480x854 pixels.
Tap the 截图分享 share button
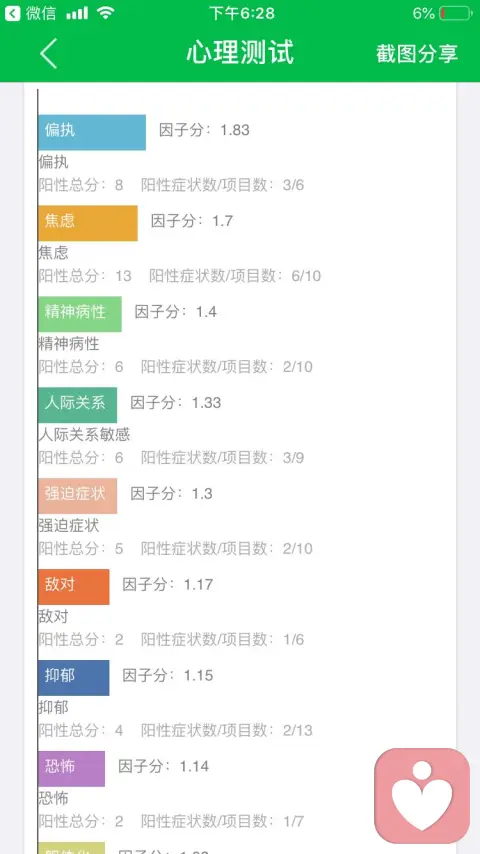point(417,53)
